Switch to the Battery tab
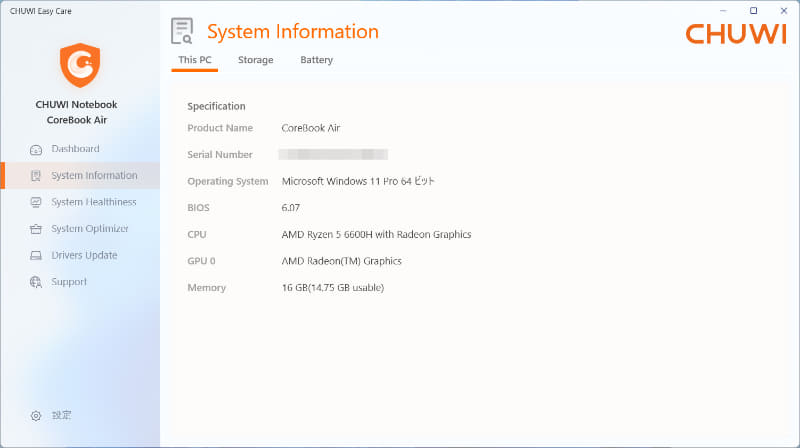The image size is (800, 448). click(x=316, y=60)
